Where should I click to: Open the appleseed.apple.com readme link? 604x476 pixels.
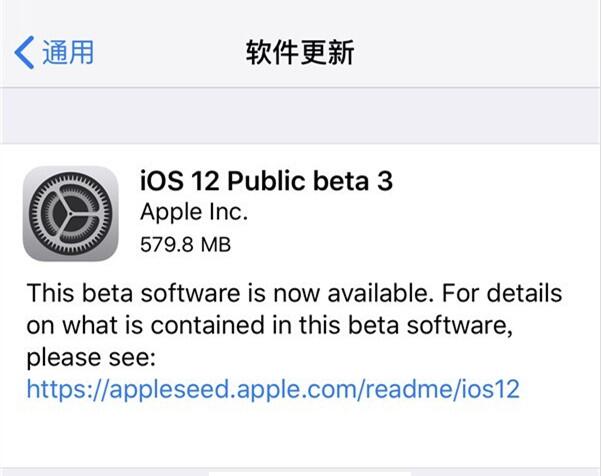click(x=273, y=388)
